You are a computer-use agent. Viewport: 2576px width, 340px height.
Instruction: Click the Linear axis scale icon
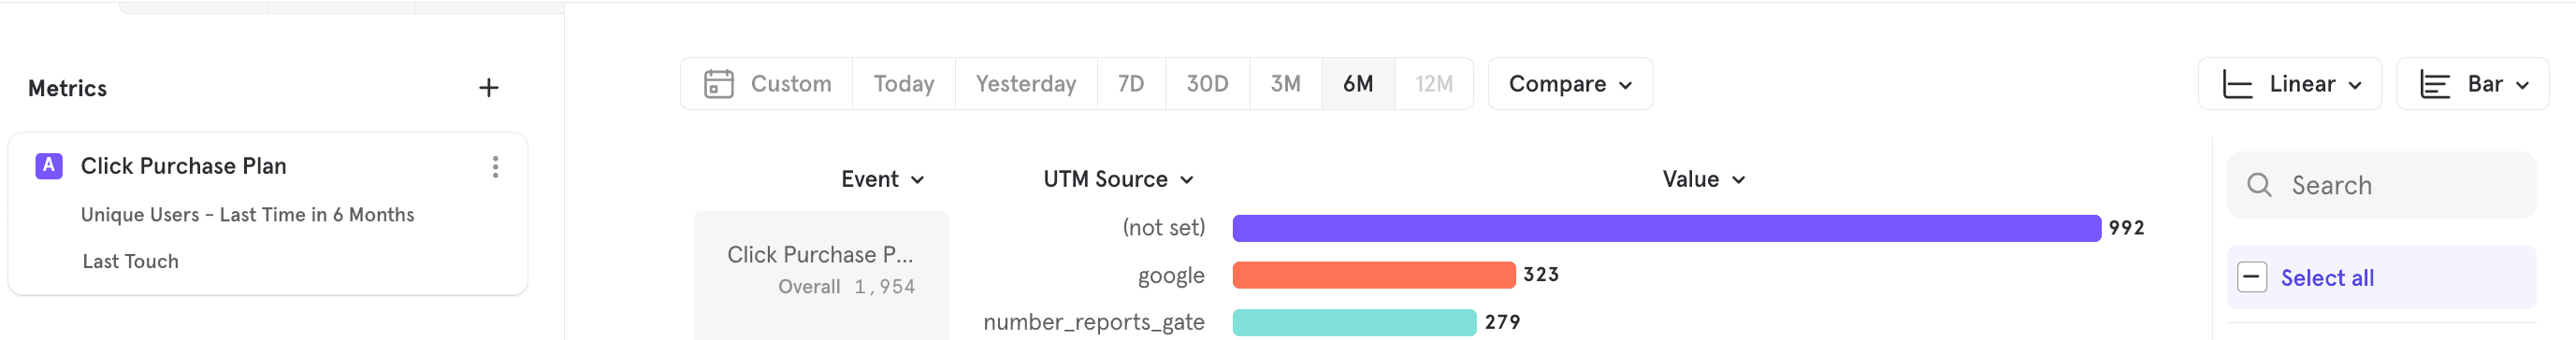tap(2237, 85)
